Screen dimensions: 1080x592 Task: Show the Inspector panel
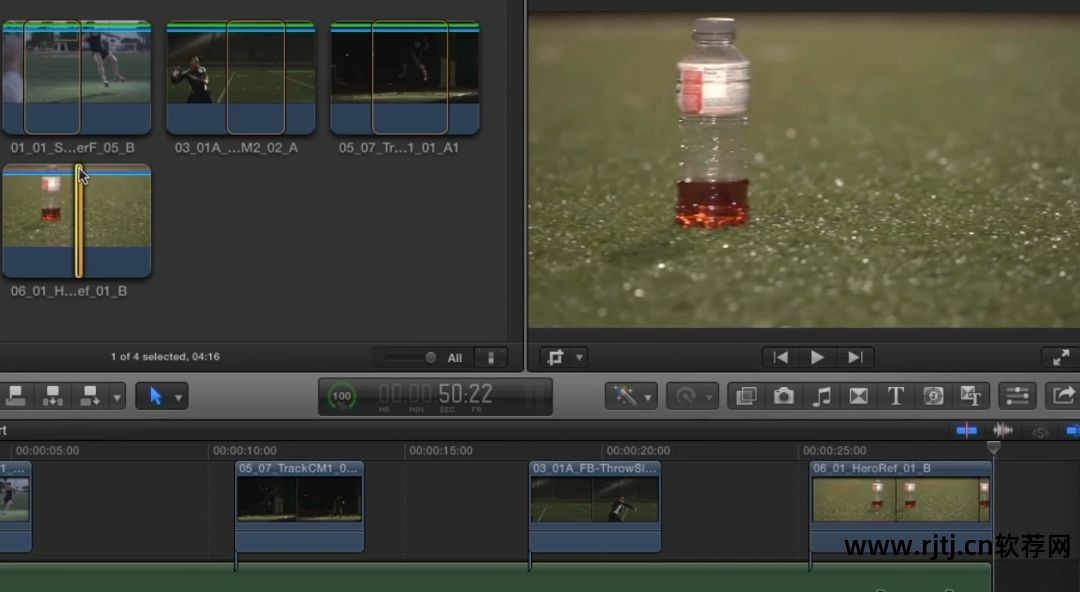(x=1017, y=396)
